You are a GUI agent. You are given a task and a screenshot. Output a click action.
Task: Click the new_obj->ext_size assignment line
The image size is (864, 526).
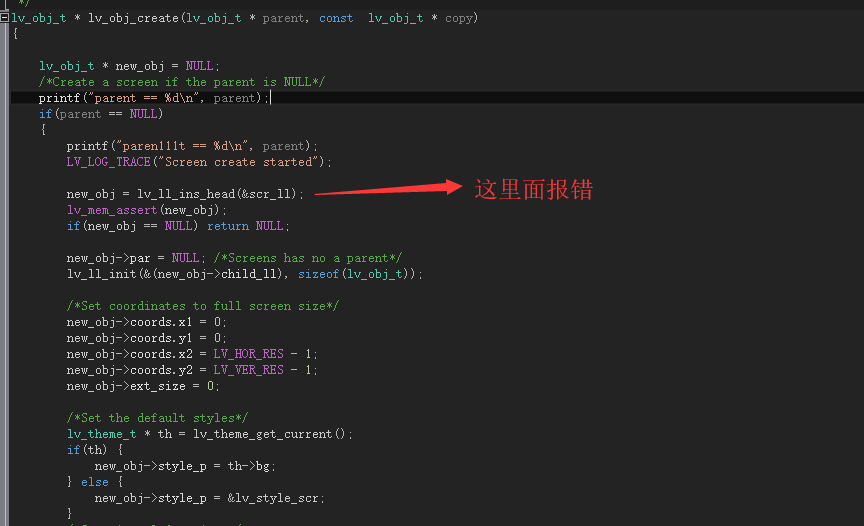[143, 386]
